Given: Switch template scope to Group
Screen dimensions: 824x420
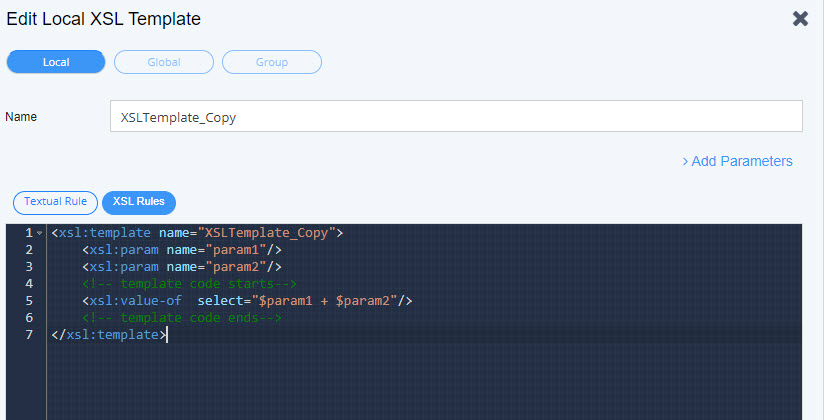Looking at the screenshot, I should pyautogui.click(x=272, y=62).
